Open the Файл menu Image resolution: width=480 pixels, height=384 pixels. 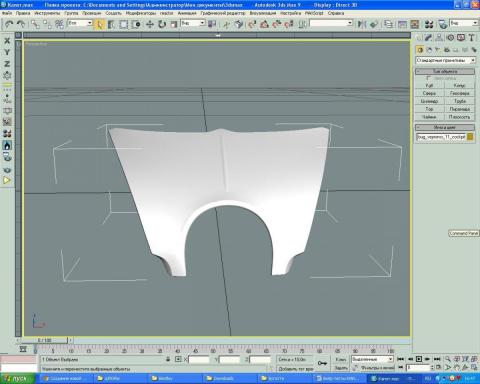click(7, 13)
